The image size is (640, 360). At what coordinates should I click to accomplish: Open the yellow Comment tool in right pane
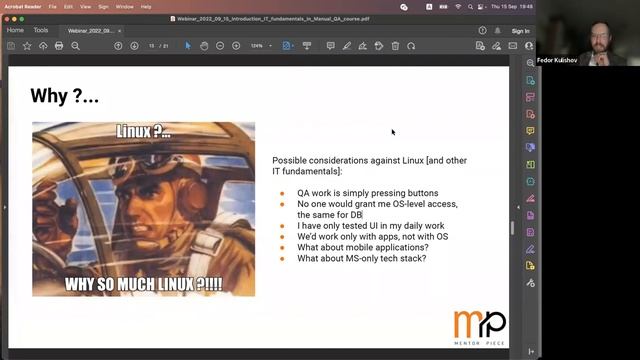[x=530, y=131]
